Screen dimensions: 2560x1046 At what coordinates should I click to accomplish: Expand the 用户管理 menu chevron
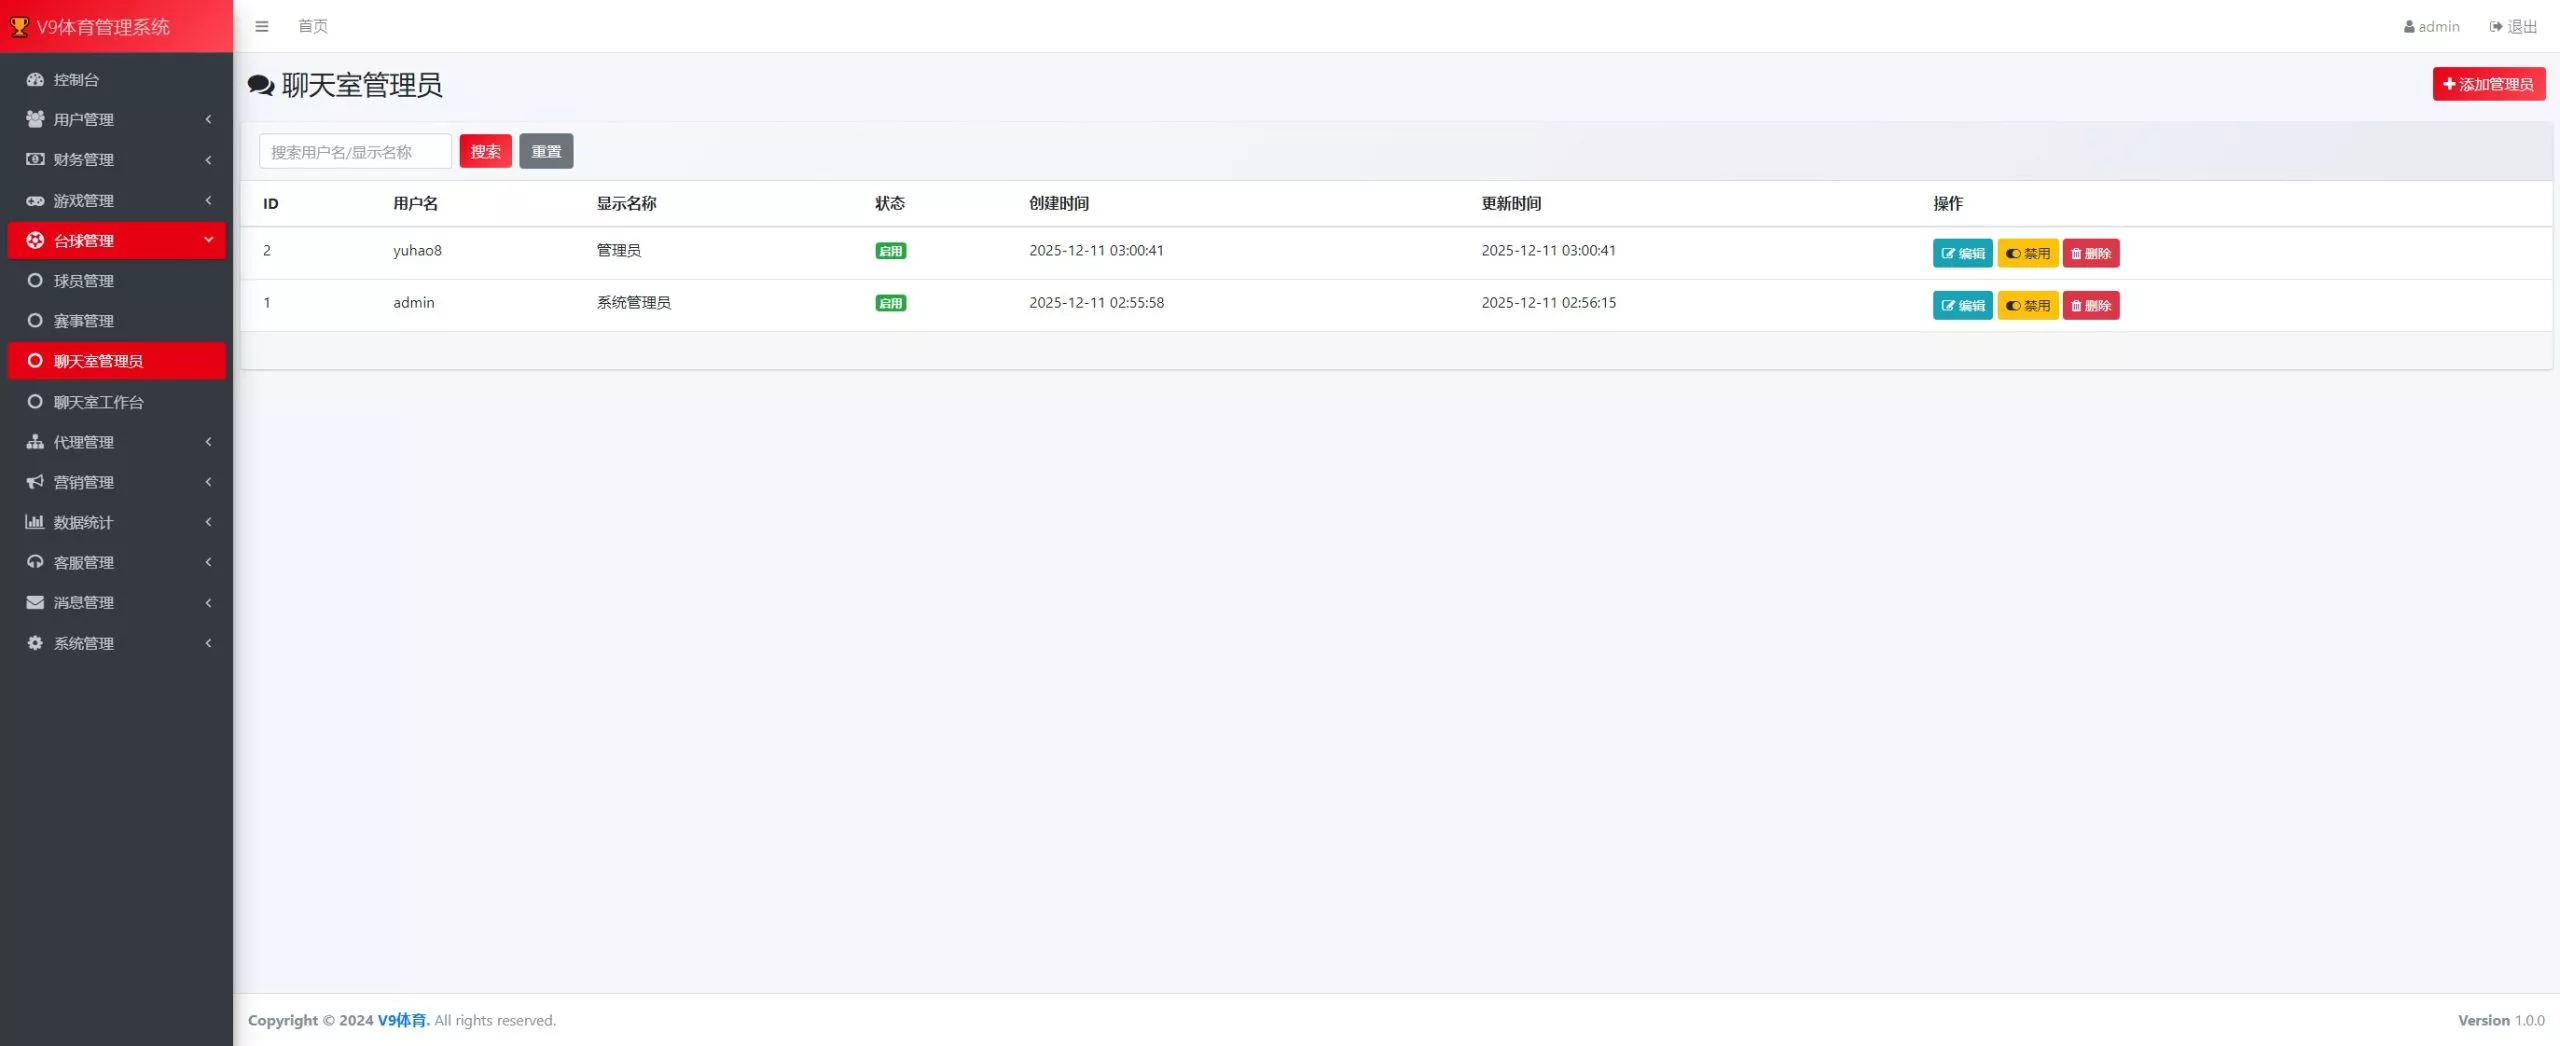click(208, 119)
